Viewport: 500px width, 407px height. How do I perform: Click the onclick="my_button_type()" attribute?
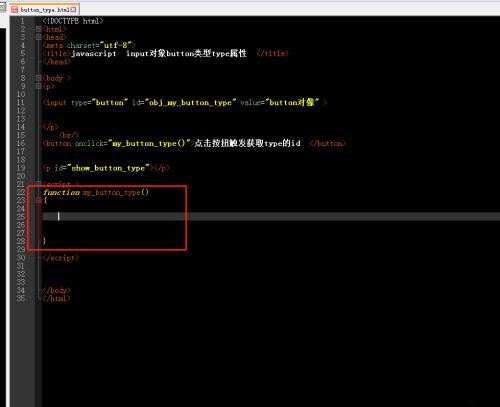point(133,143)
